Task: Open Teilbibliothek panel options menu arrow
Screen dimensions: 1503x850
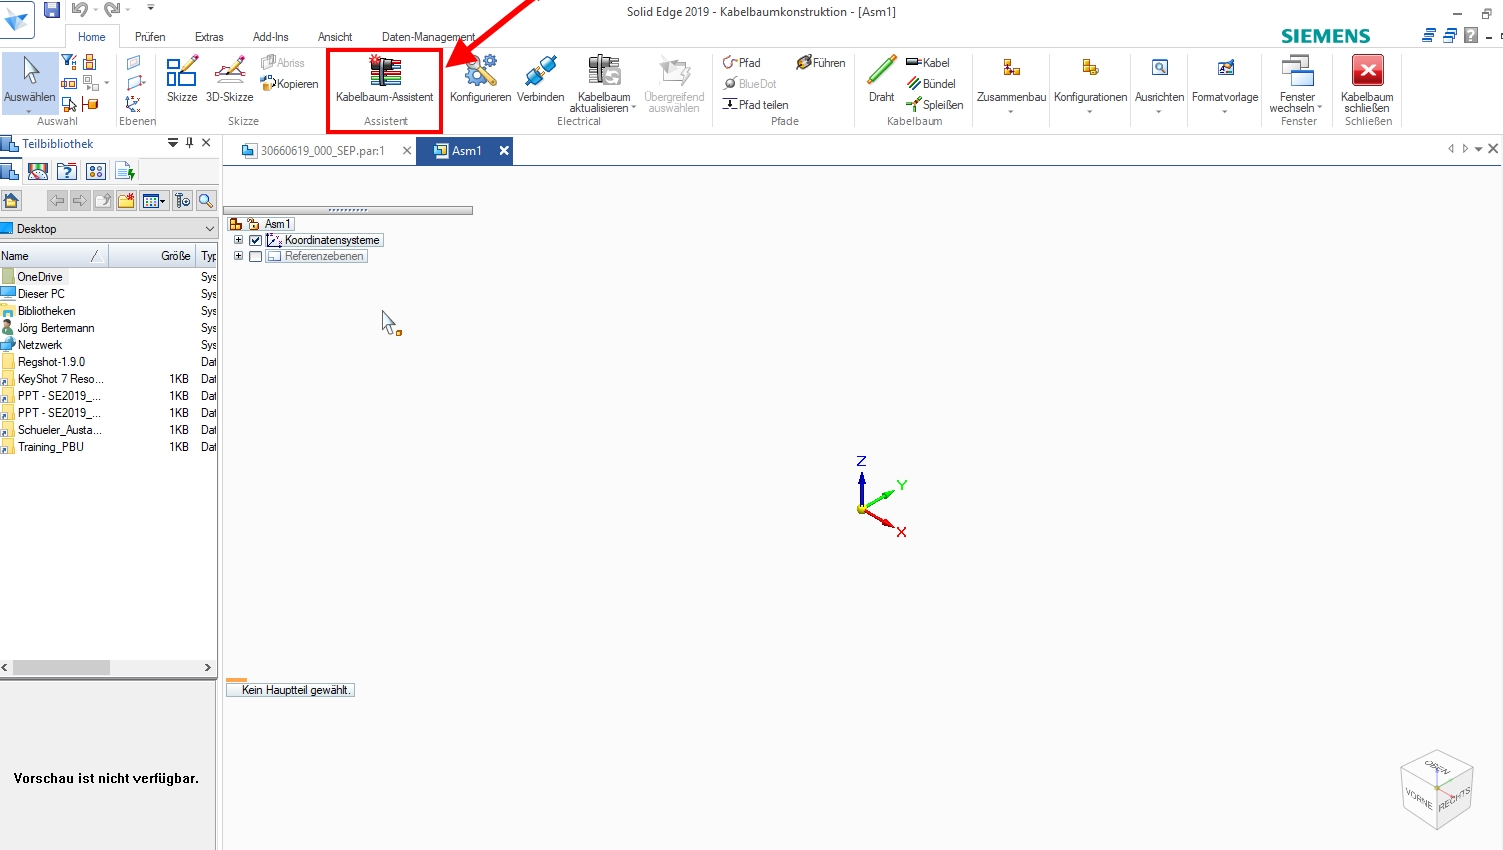Action: [x=173, y=143]
